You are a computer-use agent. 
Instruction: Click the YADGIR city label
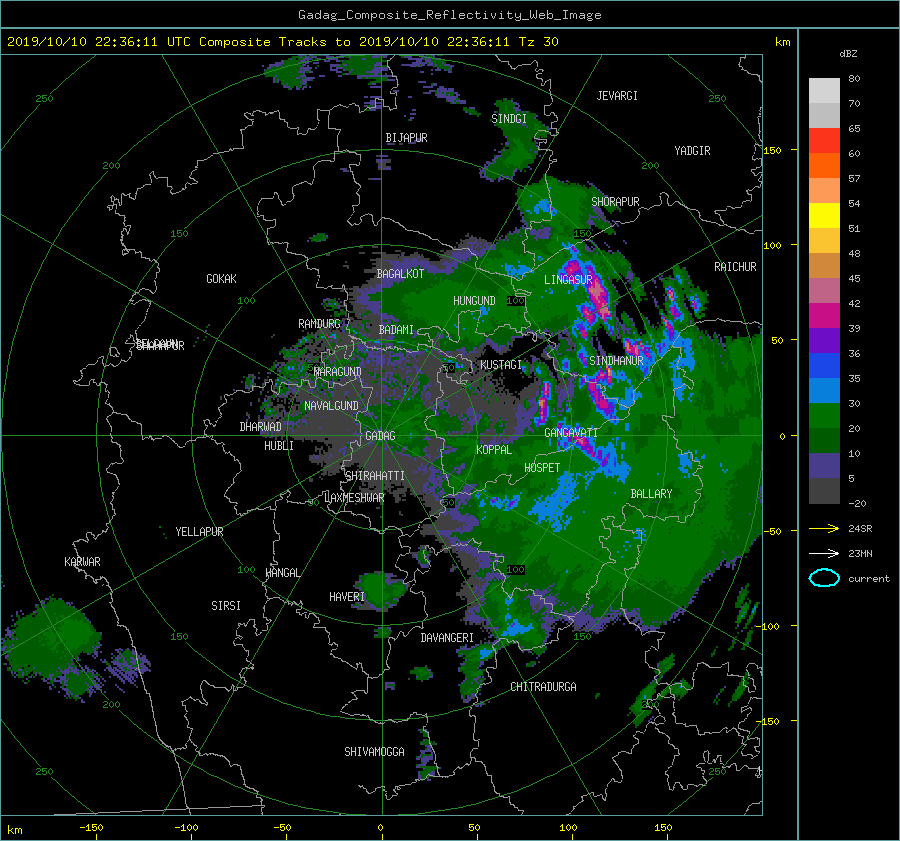692,151
